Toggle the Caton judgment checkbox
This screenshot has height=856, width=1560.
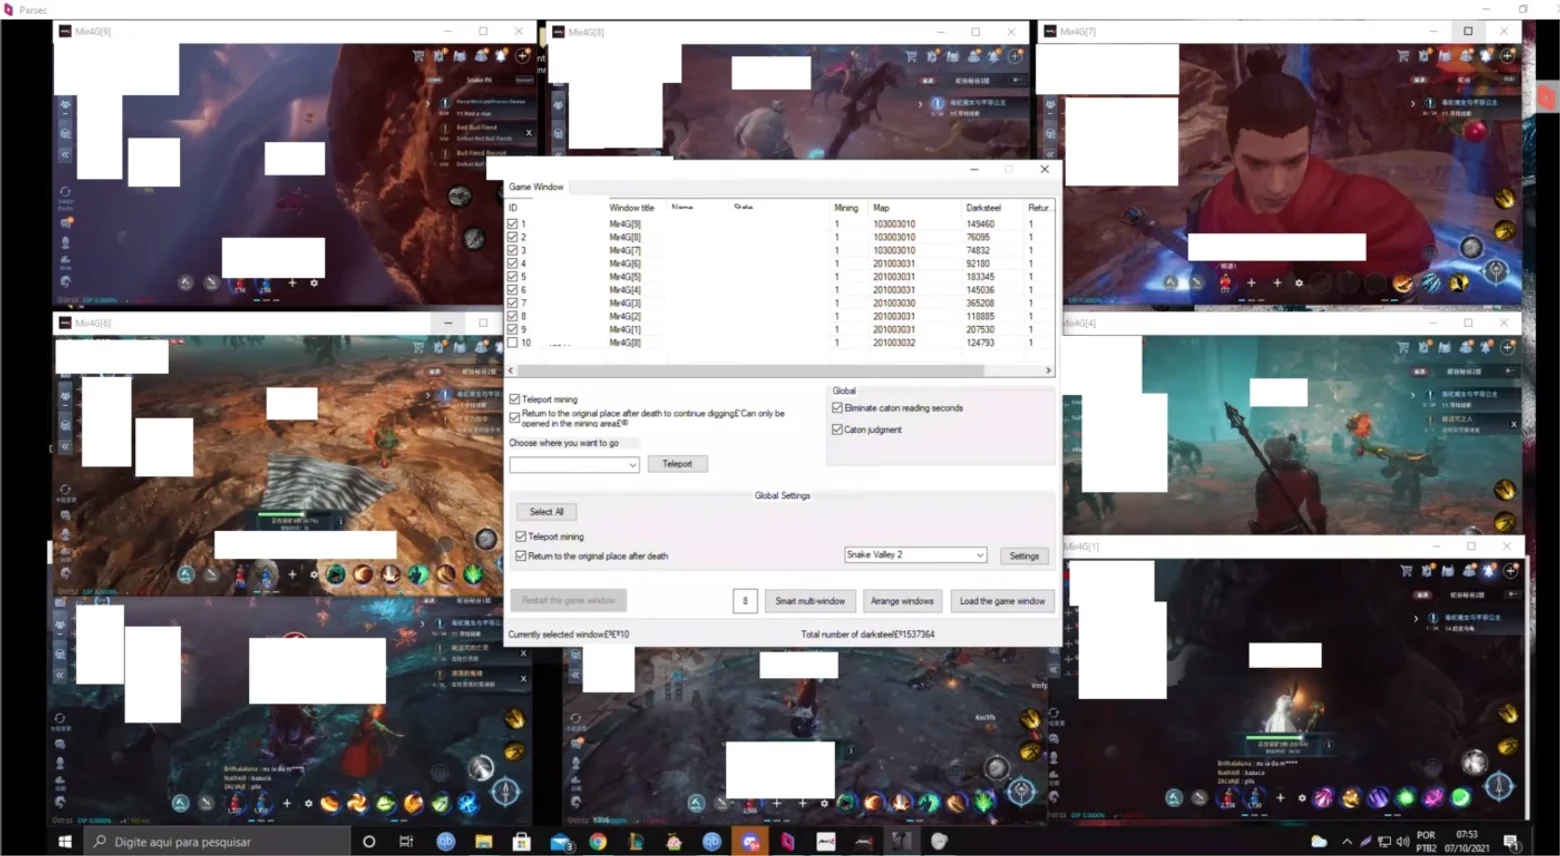[x=837, y=429]
